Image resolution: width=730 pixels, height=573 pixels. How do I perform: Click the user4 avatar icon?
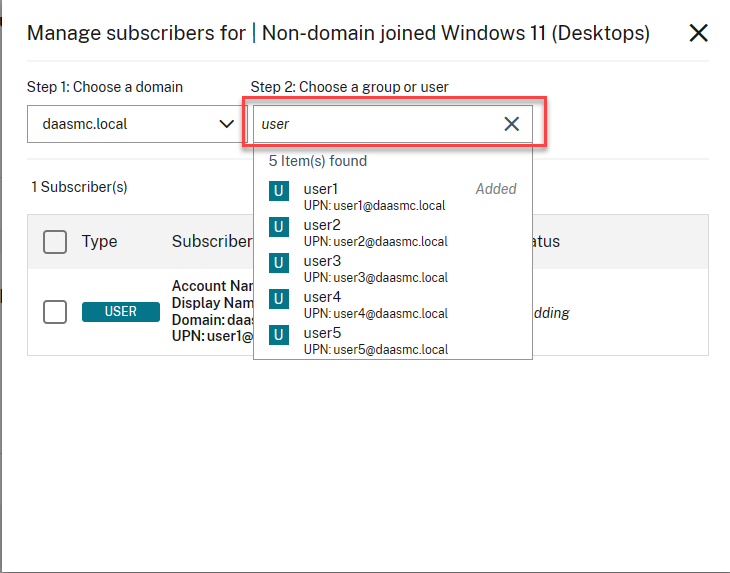[x=279, y=298]
